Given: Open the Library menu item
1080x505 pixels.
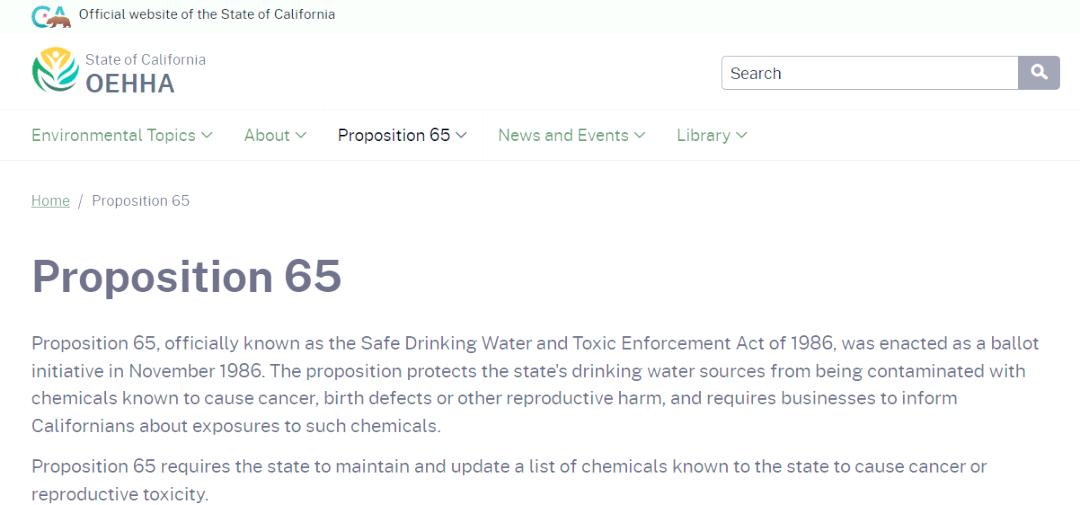Looking at the screenshot, I should pyautogui.click(x=703, y=135).
